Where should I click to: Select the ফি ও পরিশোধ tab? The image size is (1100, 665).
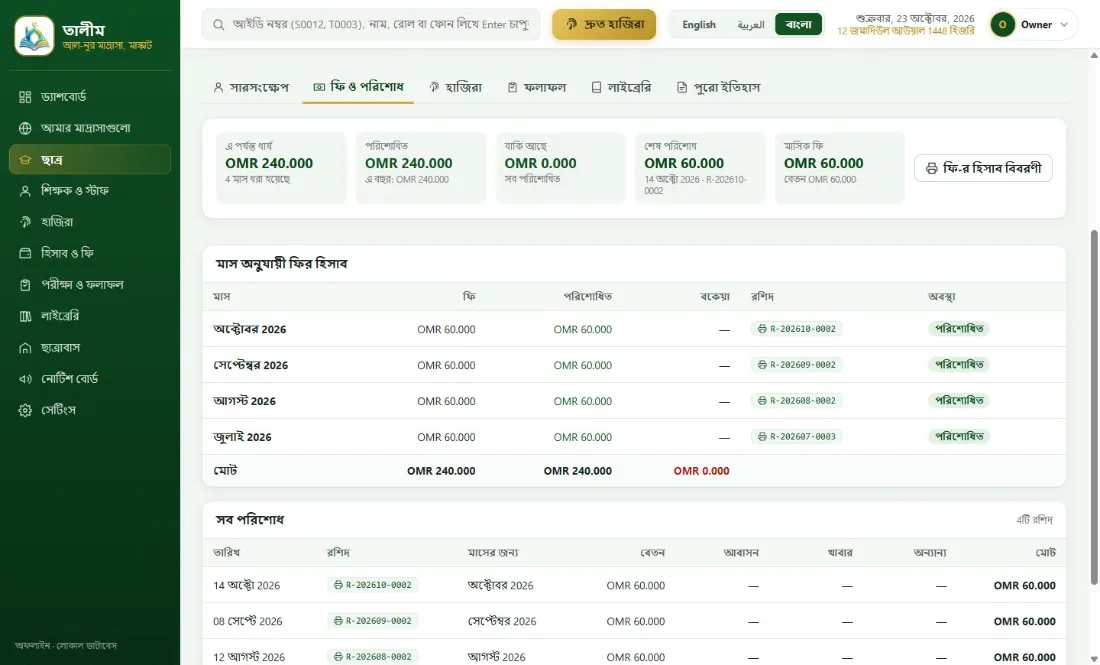coord(358,87)
